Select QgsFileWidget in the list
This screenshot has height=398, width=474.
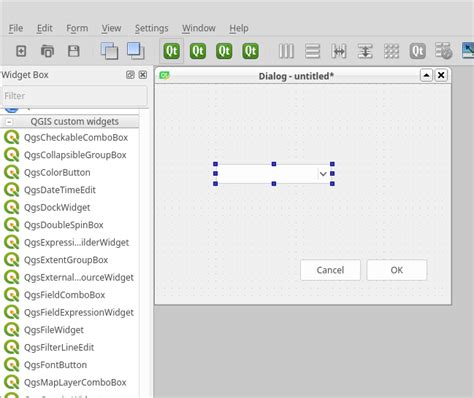(69, 330)
